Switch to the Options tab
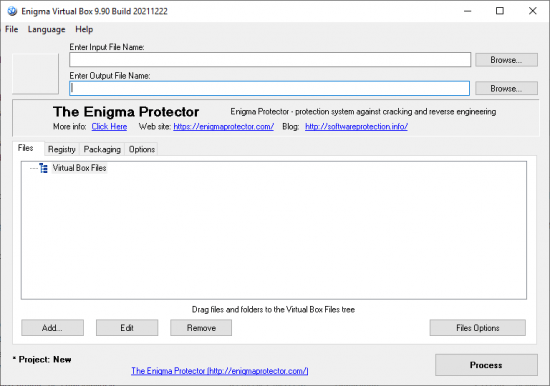 pos(142,149)
